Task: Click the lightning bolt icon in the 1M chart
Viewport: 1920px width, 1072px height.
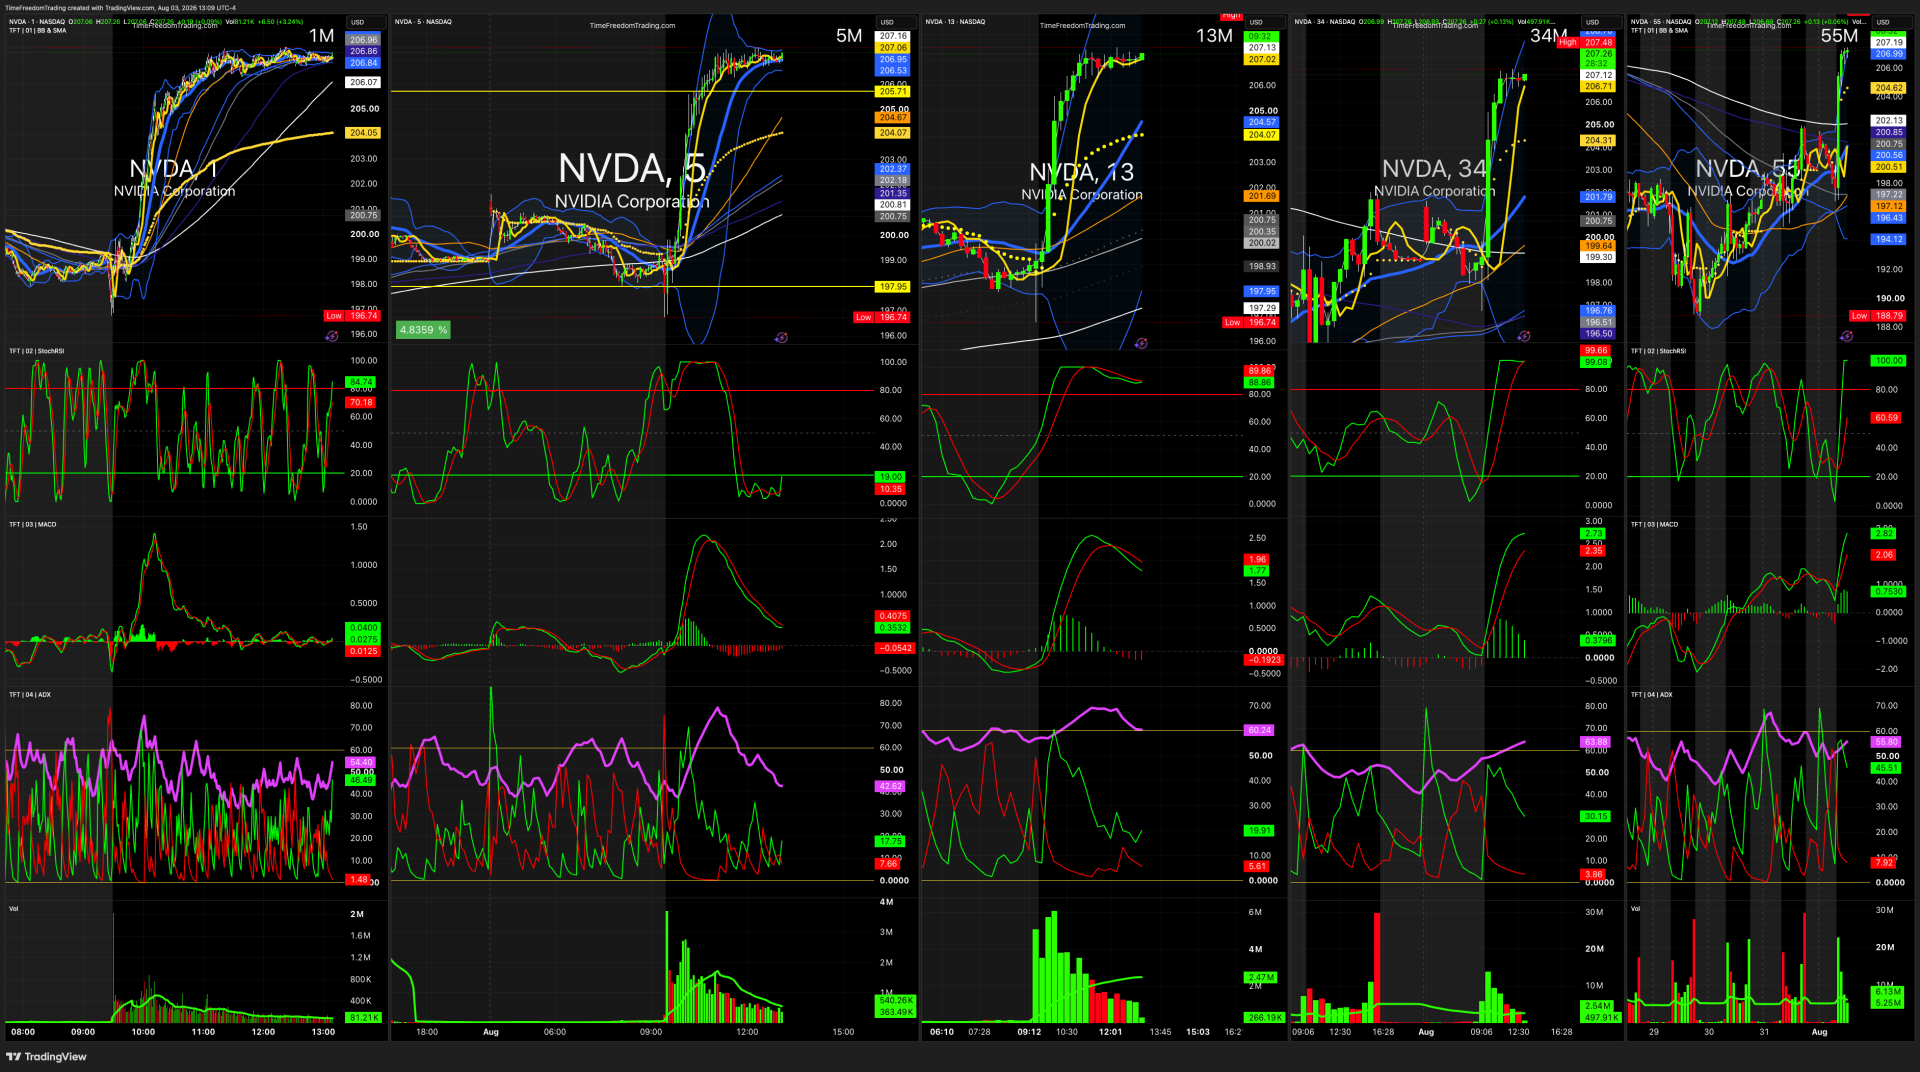Action: [x=332, y=337]
